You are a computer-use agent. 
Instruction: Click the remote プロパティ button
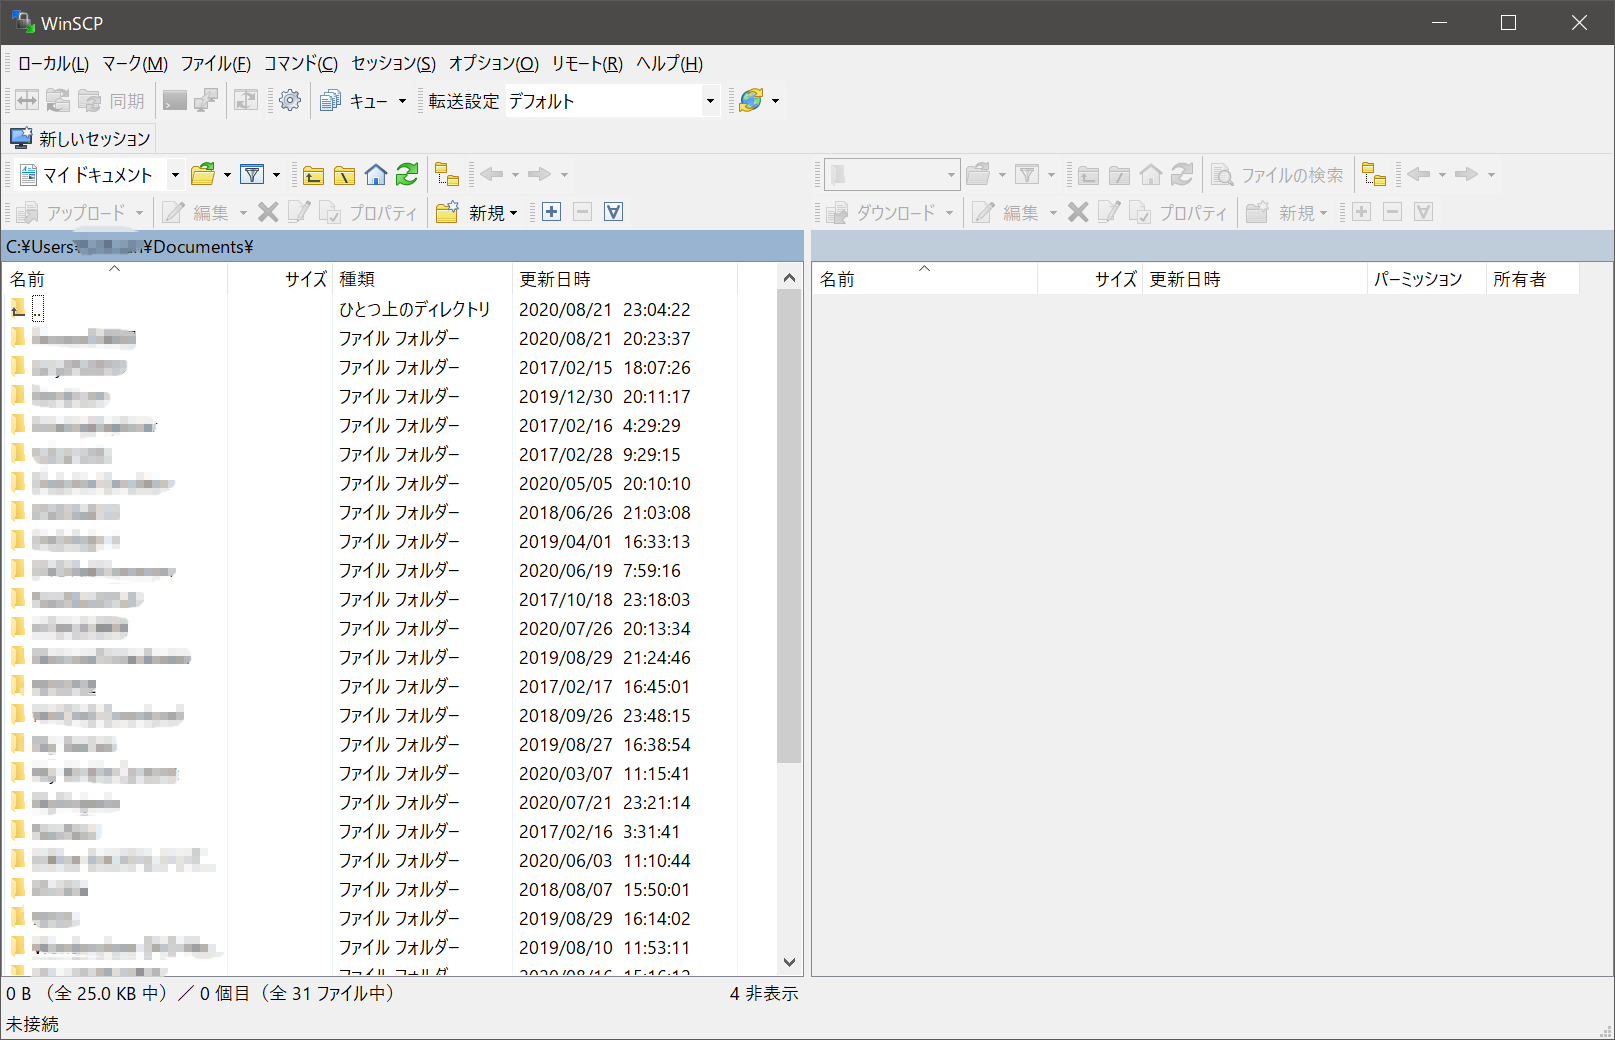click(x=1179, y=213)
